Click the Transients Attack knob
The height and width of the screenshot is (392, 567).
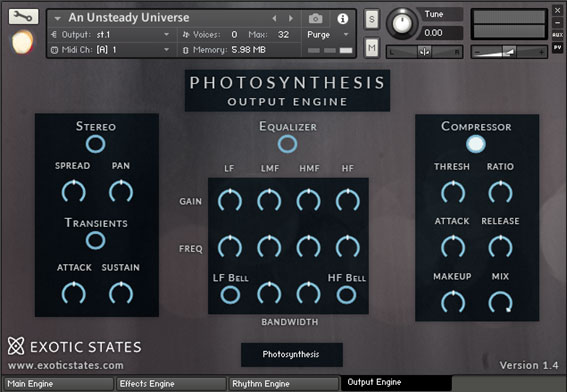pyautogui.click(x=73, y=293)
